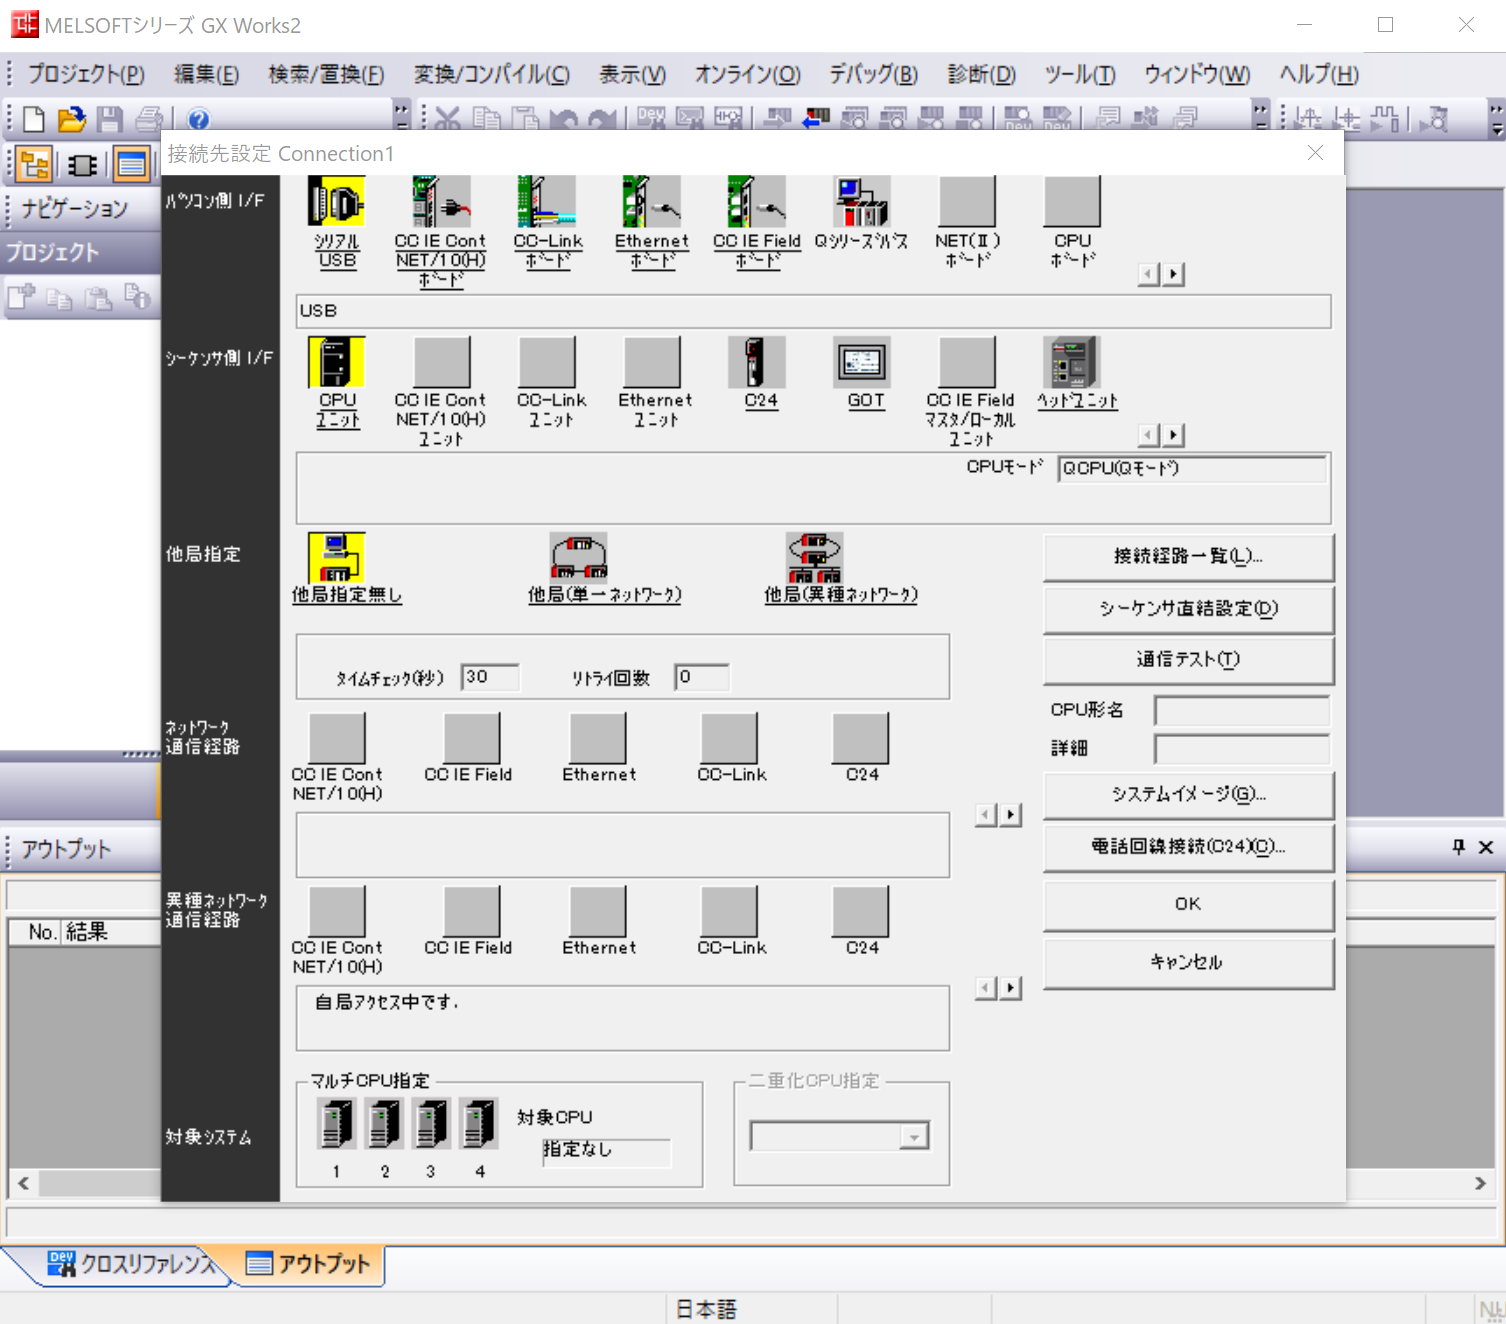Switch to the クロスリファレンス tab

point(130,1263)
